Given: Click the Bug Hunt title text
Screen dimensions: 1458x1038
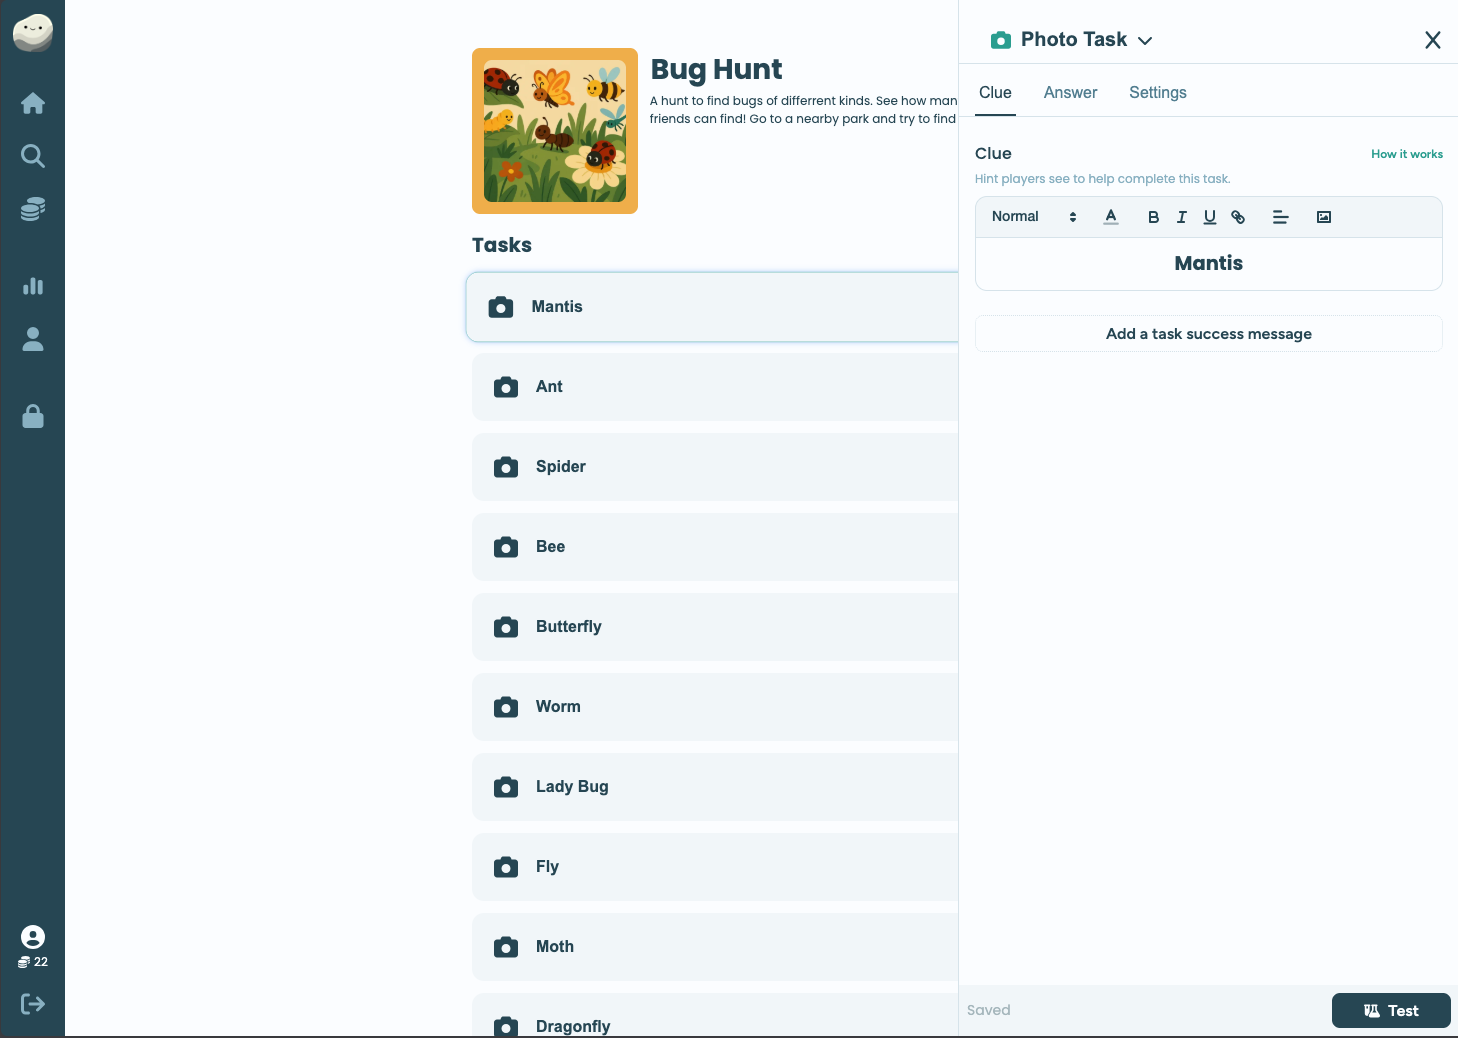Looking at the screenshot, I should point(716,69).
